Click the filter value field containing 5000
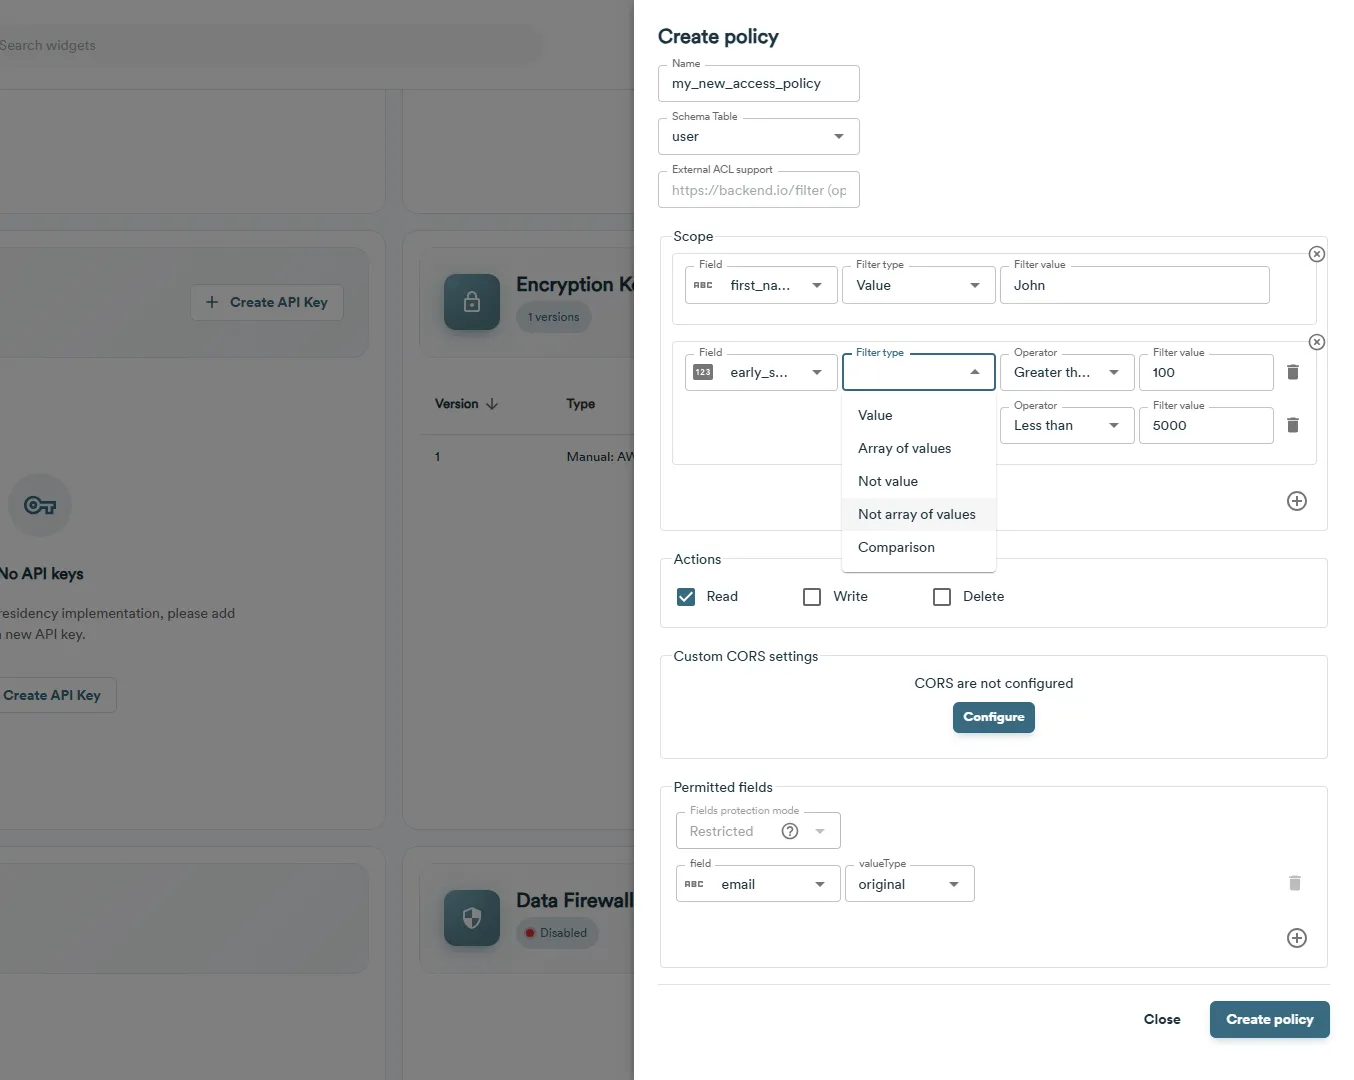The image size is (1354, 1080). click(1206, 425)
